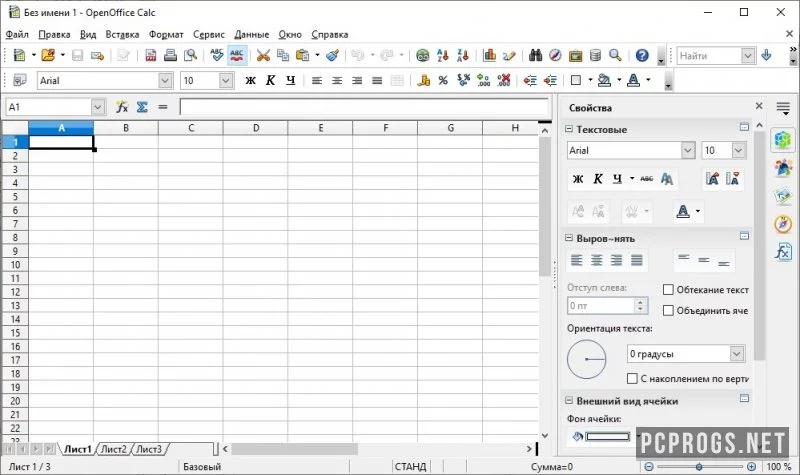Open font size dropdown in formatting toolbar
This screenshot has width=800, height=475.
coord(226,80)
